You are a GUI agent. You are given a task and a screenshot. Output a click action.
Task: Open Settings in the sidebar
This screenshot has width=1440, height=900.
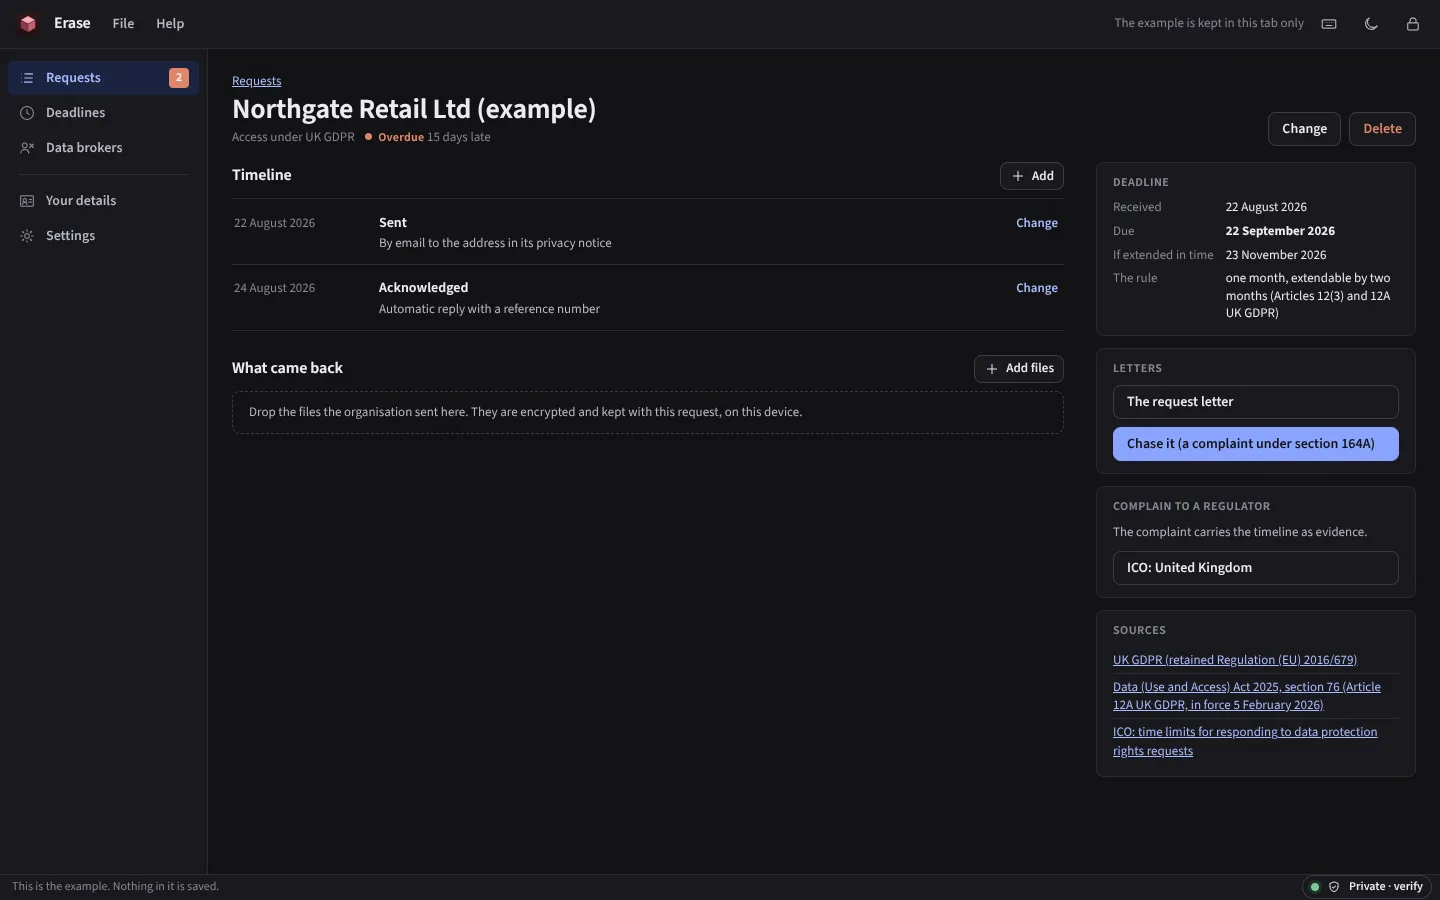coord(103,236)
